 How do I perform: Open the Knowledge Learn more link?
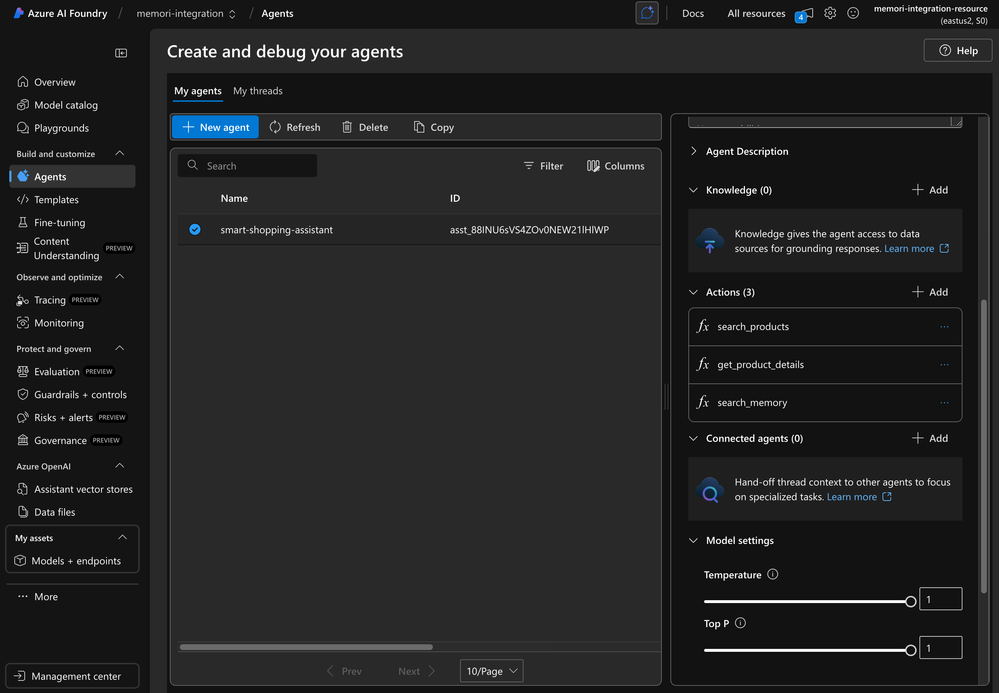click(x=916, y=248)
